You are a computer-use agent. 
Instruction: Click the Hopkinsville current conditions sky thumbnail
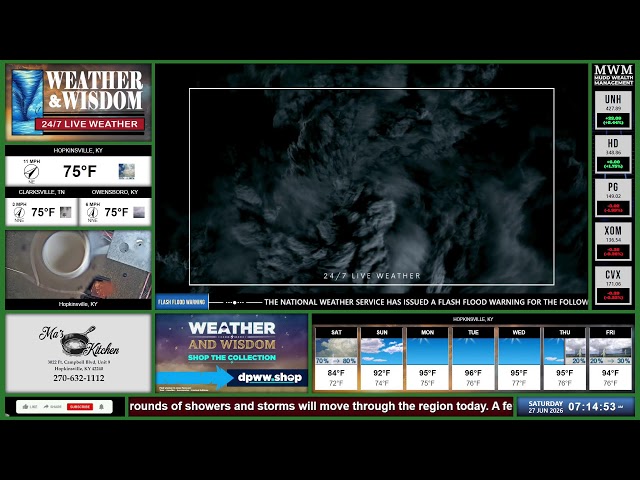(x=127, y=171)
